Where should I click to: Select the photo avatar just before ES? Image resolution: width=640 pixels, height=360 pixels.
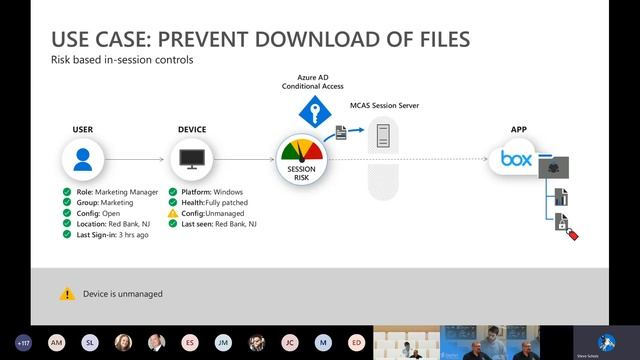157,343
